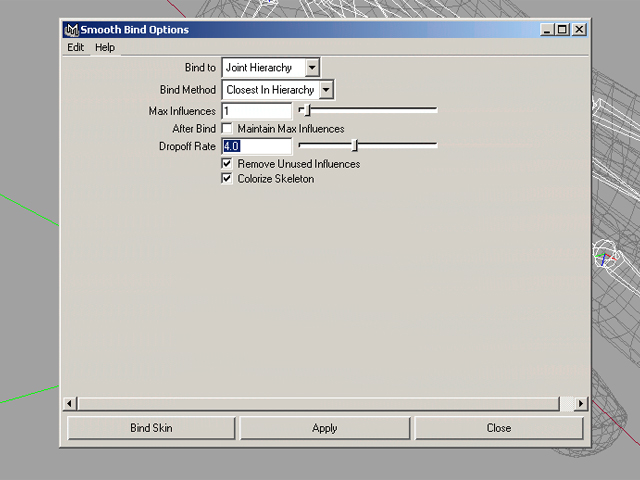Click the Max Influences value field
This screenshot has height=480, width=640.
pyautogui.click(x=257, y=111)
